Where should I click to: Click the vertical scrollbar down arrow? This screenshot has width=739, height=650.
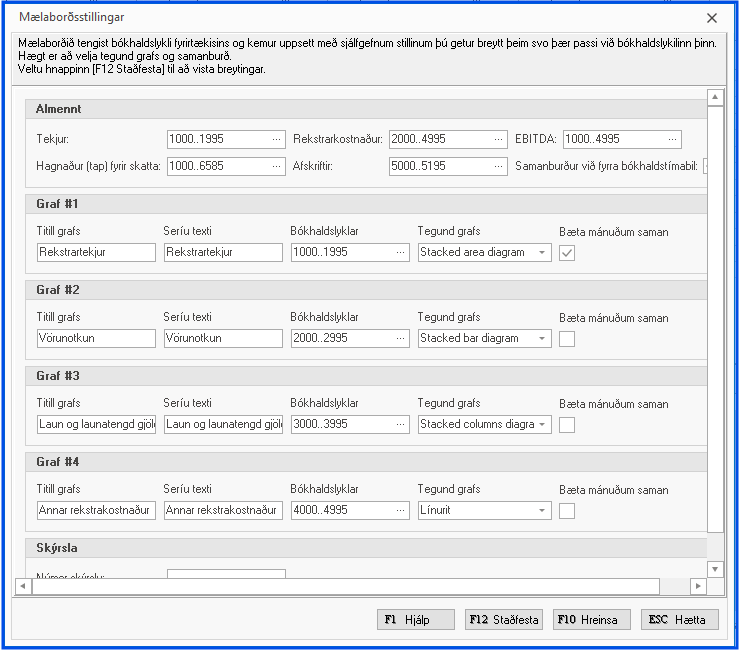715,568
